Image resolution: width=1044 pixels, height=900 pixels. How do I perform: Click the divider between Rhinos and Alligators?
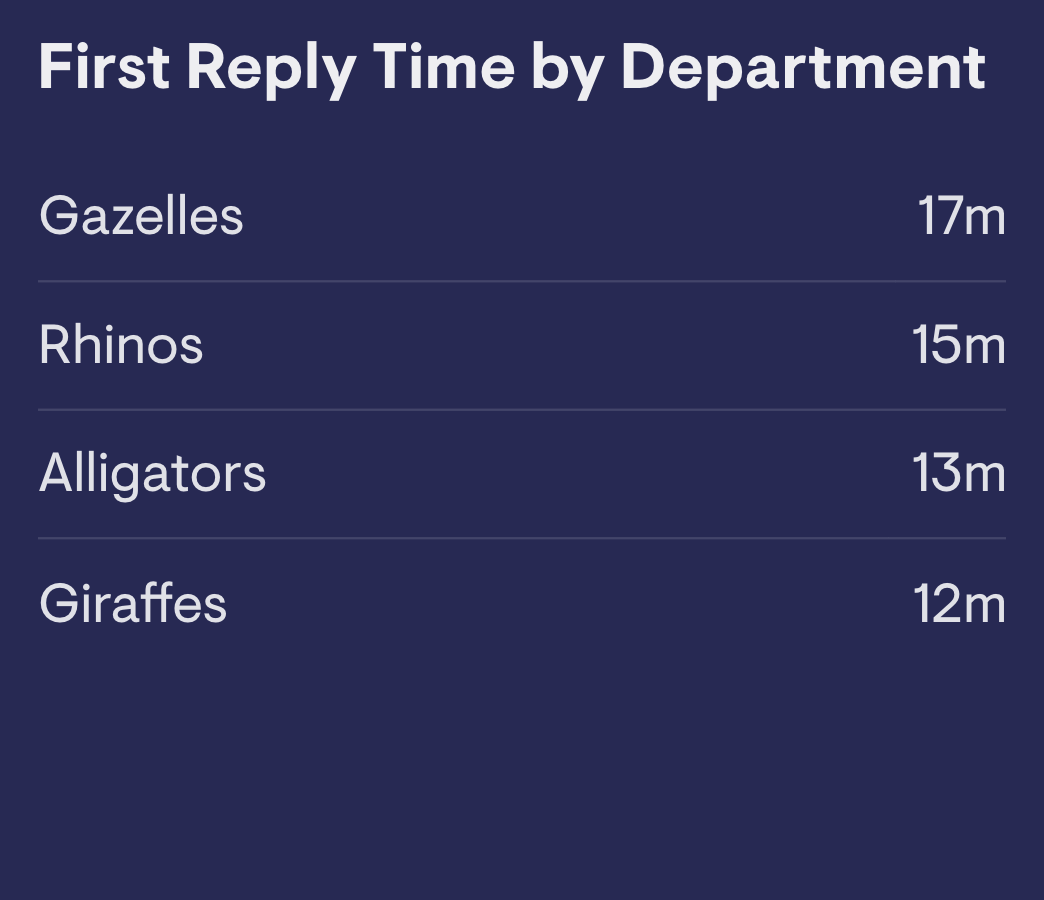click(x=522, y=410)
